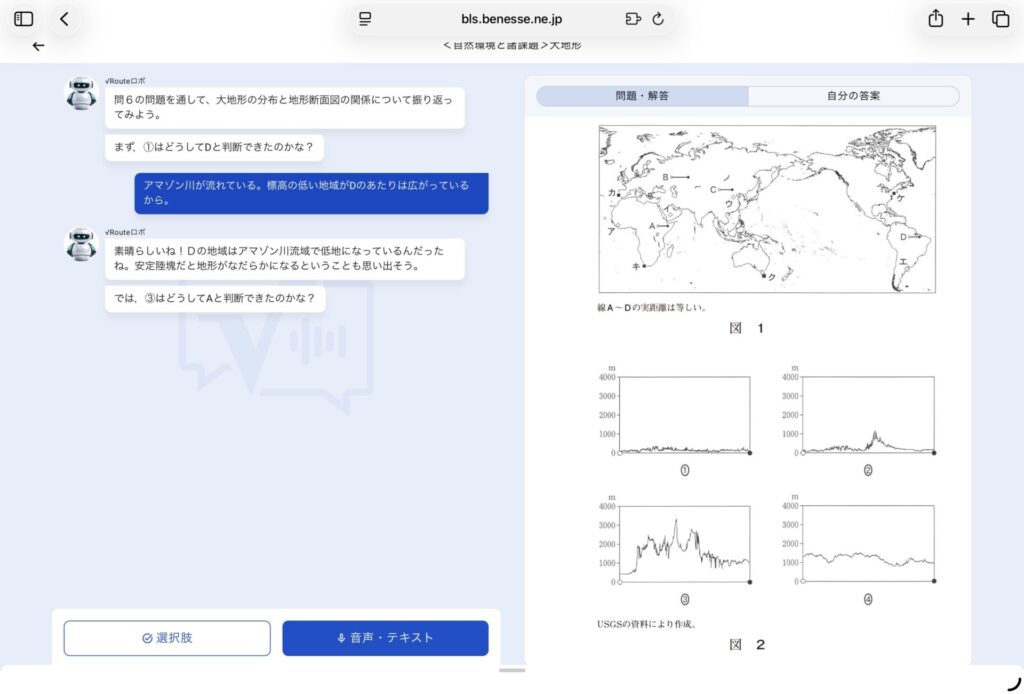The image size is (1024, 694).
Task: Open the Safari sidebar panel icon
Action: pos(24,19)
